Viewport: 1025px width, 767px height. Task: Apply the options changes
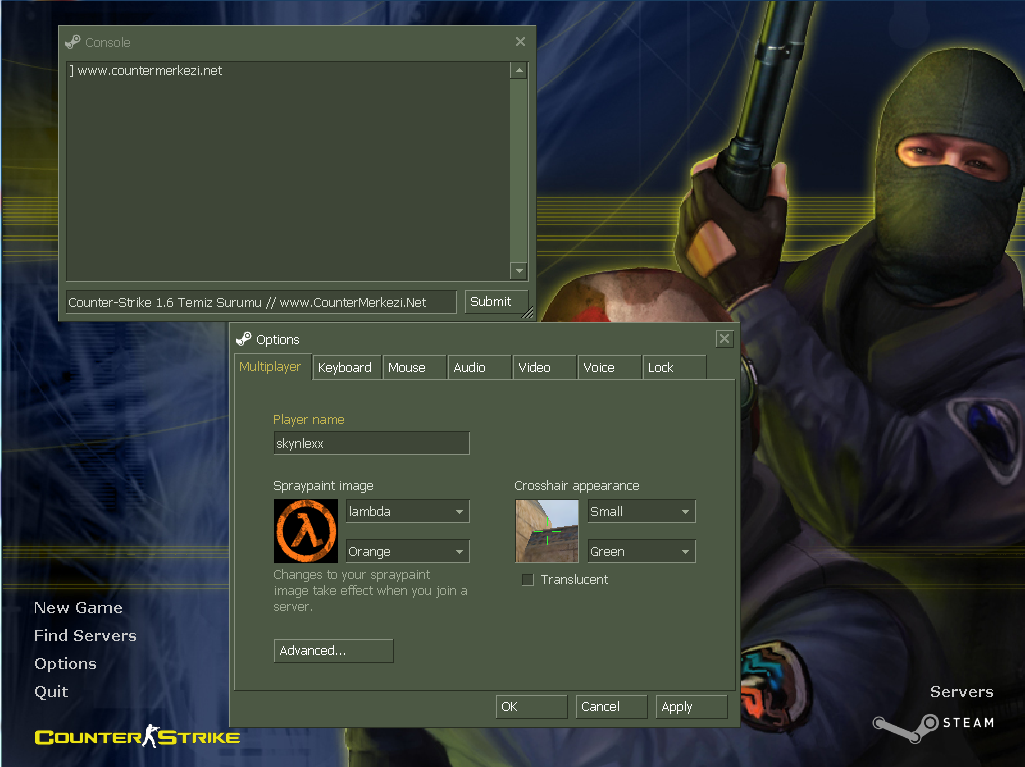(x=692, y=707)
